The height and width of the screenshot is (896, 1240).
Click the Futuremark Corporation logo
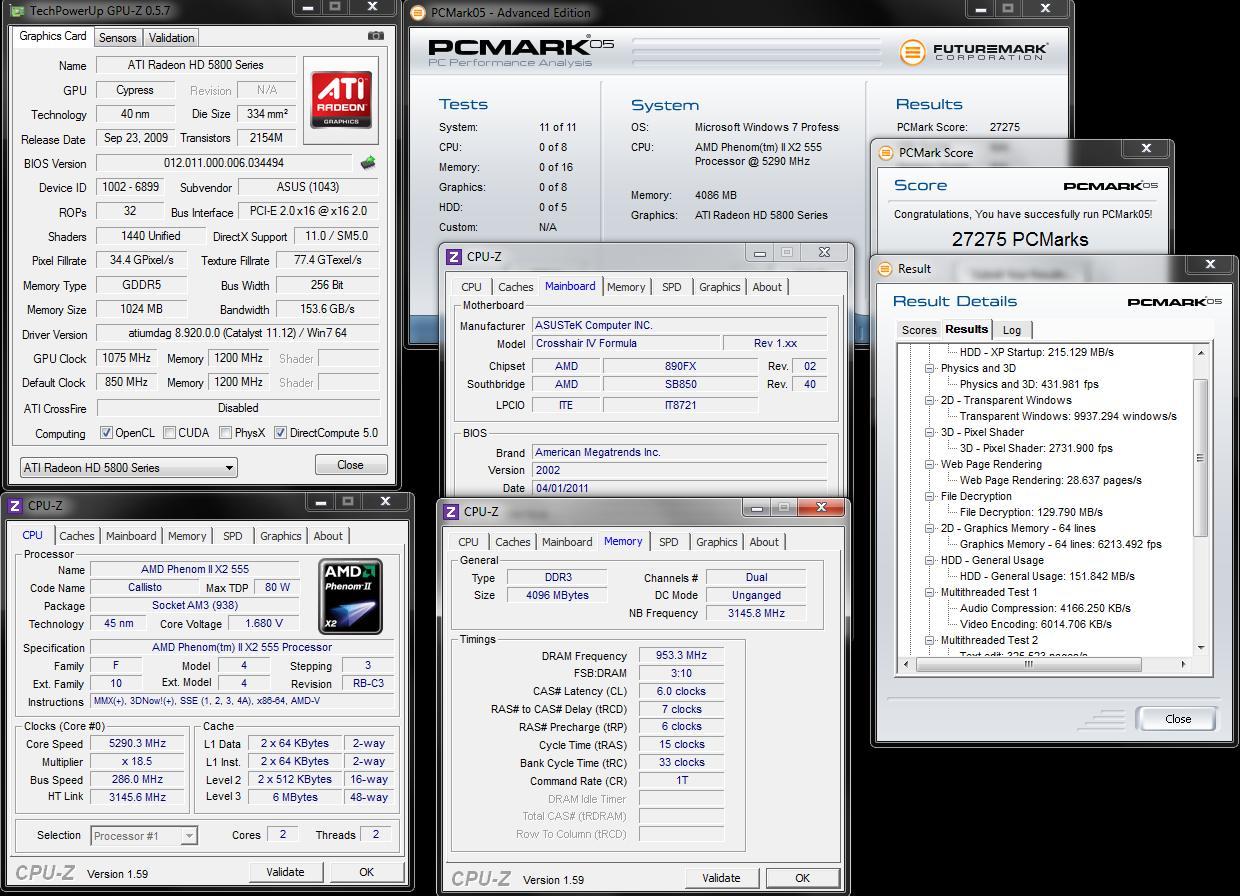tap(973, 52)
